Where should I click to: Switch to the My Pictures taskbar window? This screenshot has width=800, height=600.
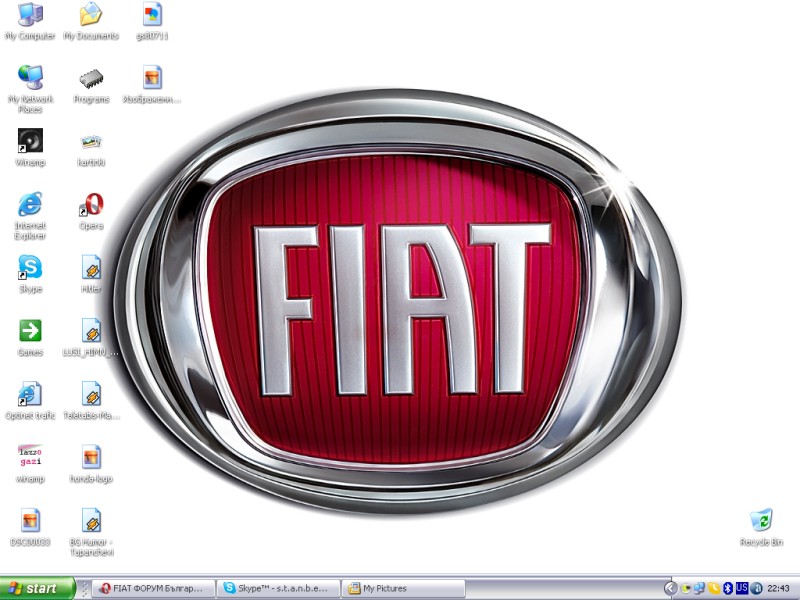(403, 588)
